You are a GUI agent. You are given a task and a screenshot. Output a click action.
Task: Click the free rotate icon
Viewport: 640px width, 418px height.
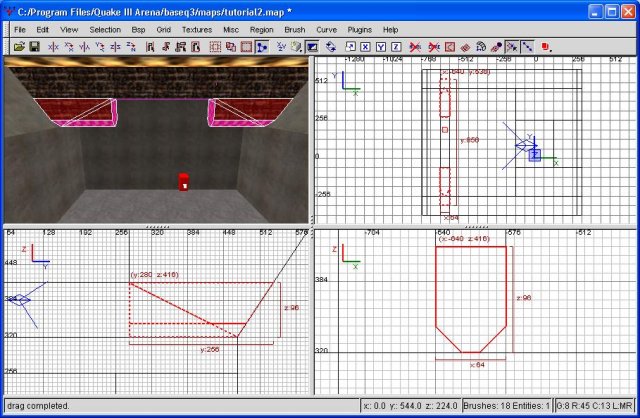331,47
